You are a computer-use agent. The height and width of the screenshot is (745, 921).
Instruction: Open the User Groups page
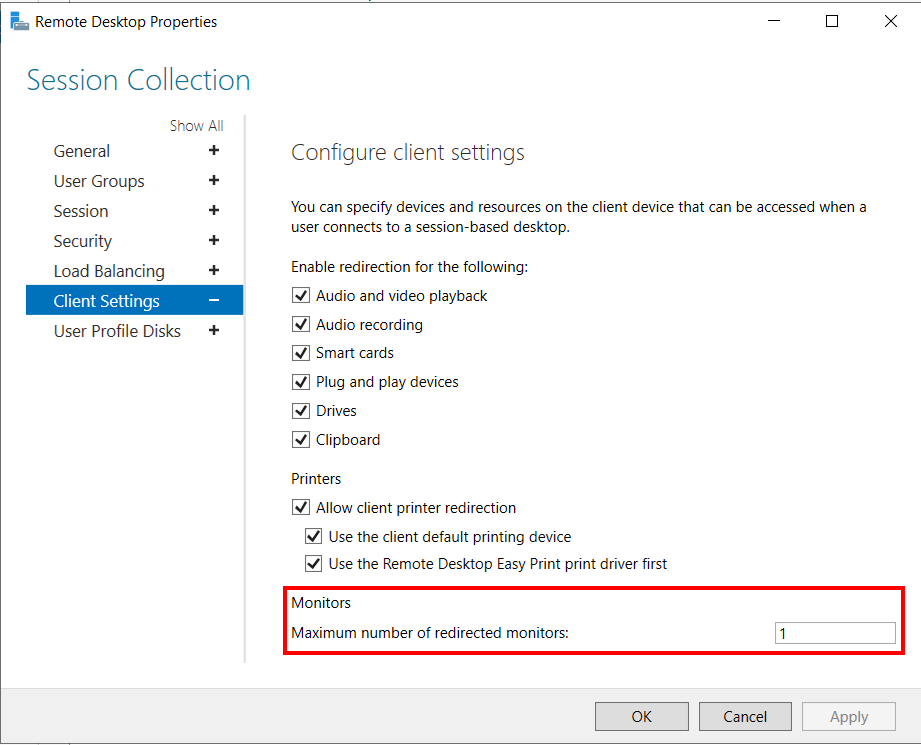99,181
